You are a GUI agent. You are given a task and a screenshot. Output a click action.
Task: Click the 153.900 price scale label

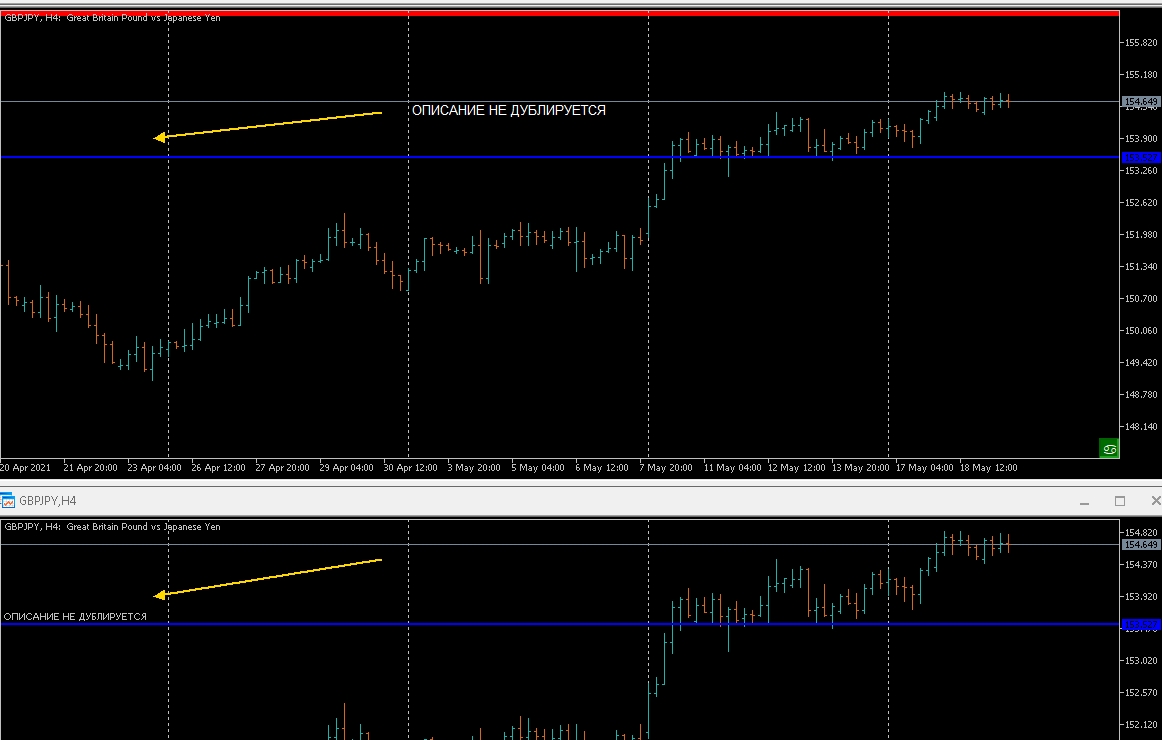pyautogui.click(x=1141, y=139)
